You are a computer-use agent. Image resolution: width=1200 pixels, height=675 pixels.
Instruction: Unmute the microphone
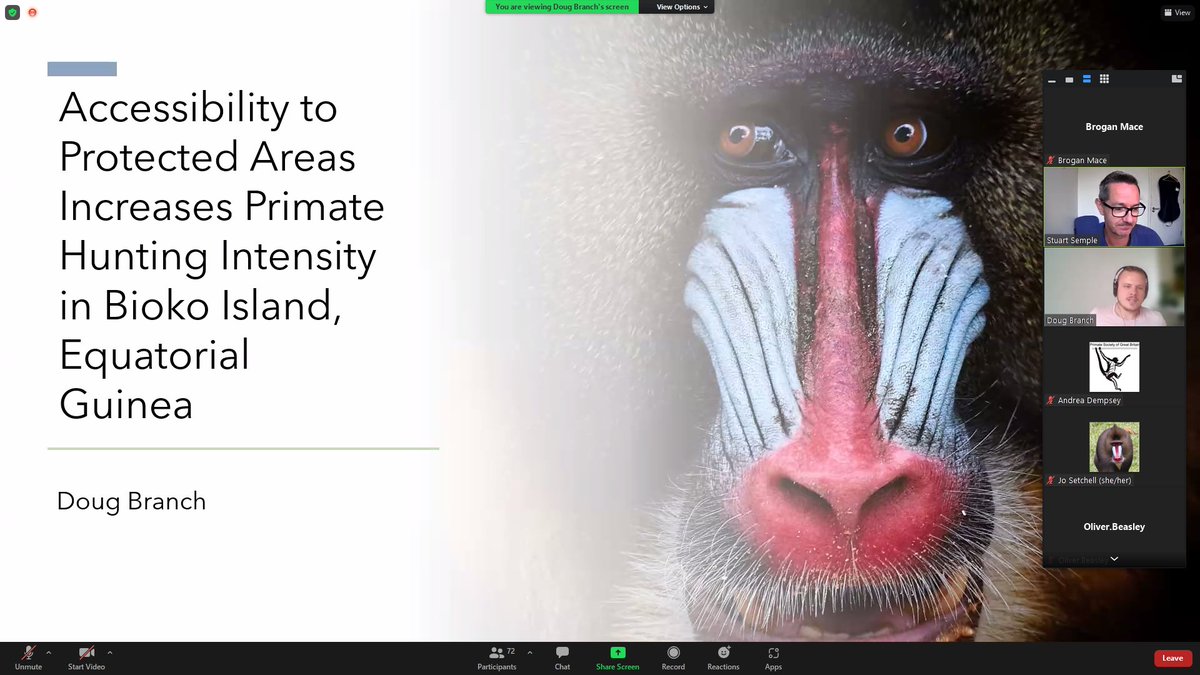click(x=28, y=657)
